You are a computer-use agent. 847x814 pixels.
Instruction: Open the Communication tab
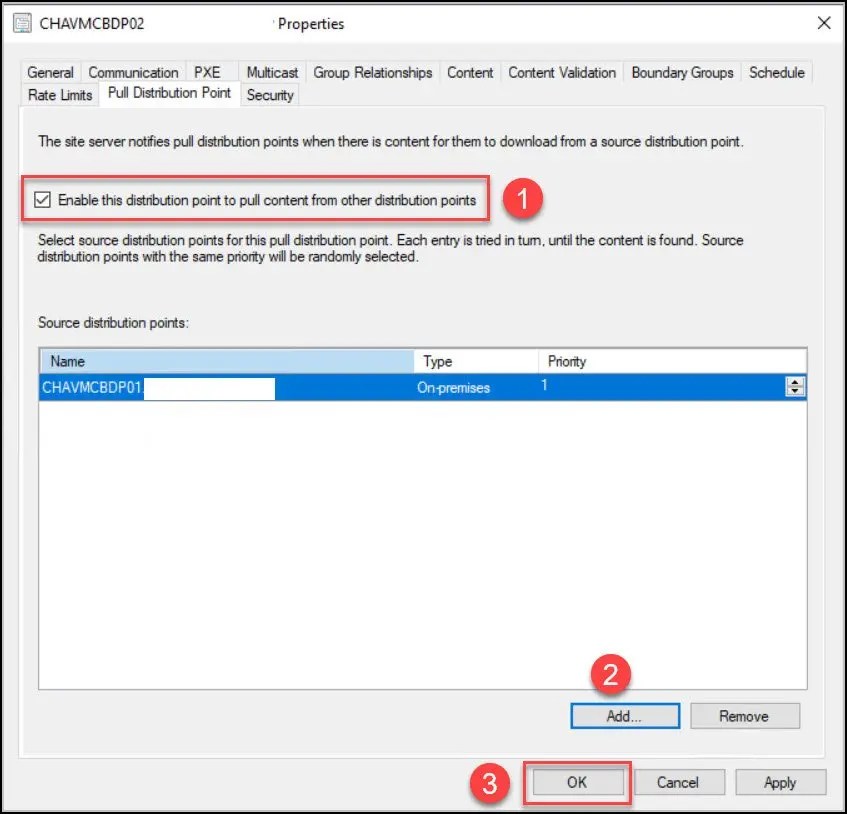[133, 72]
